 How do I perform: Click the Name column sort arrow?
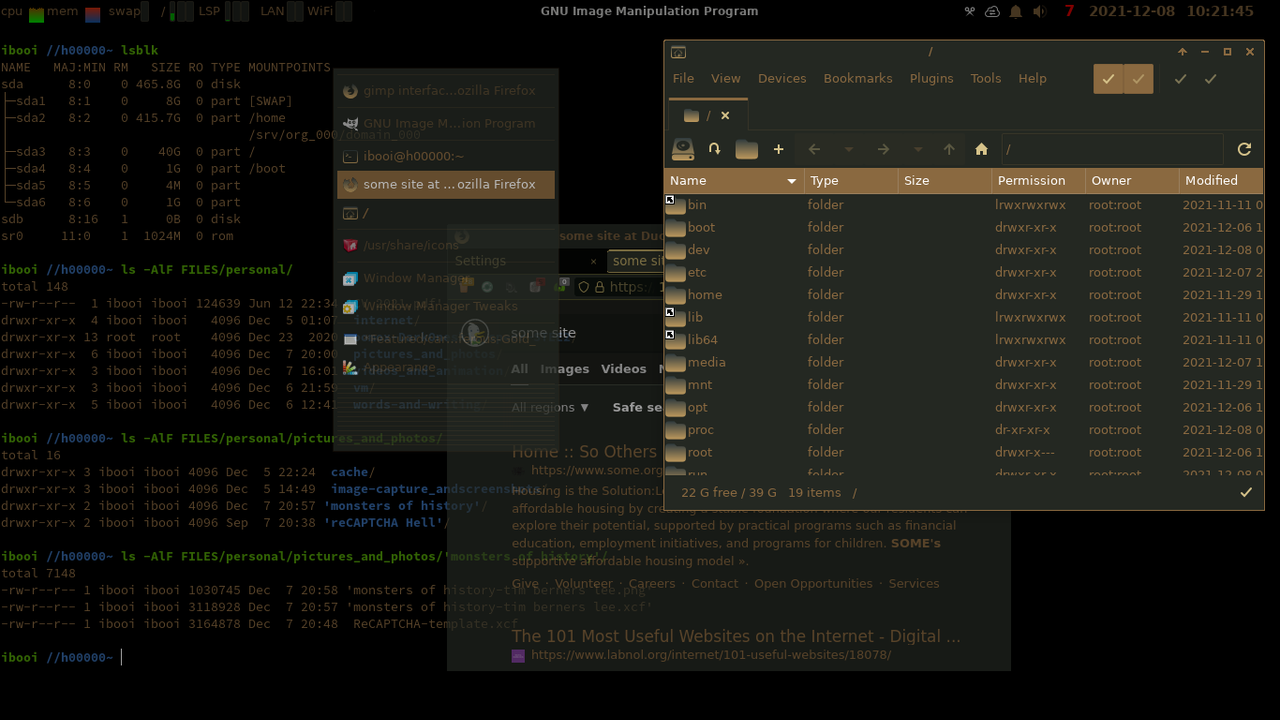(x=791, y=181)
